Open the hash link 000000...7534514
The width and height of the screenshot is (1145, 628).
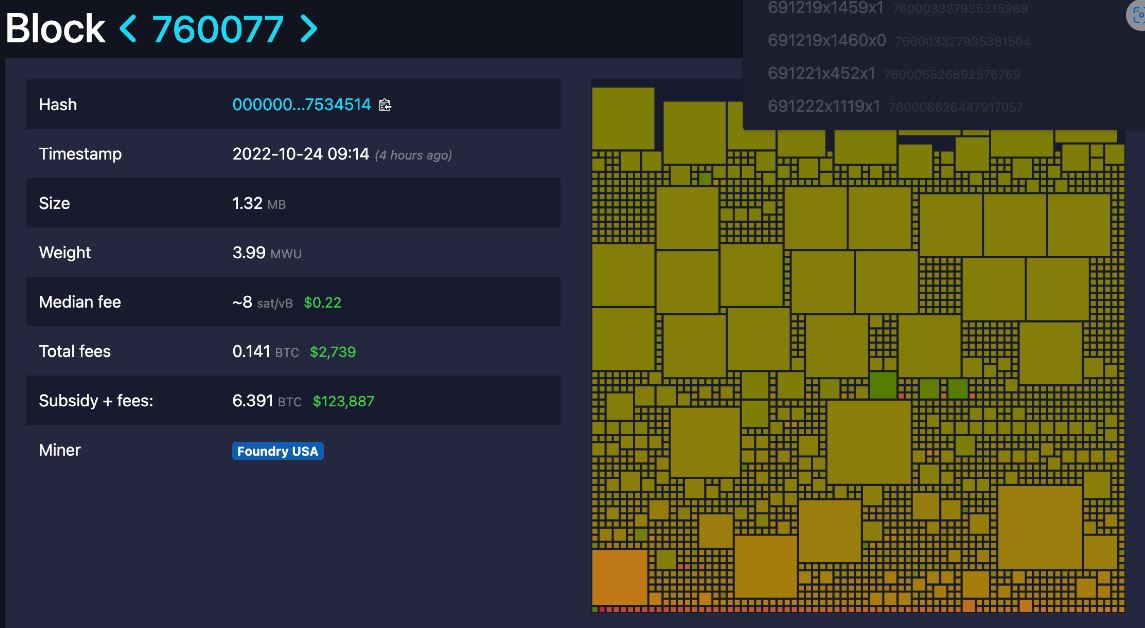[x=302, y=104]
